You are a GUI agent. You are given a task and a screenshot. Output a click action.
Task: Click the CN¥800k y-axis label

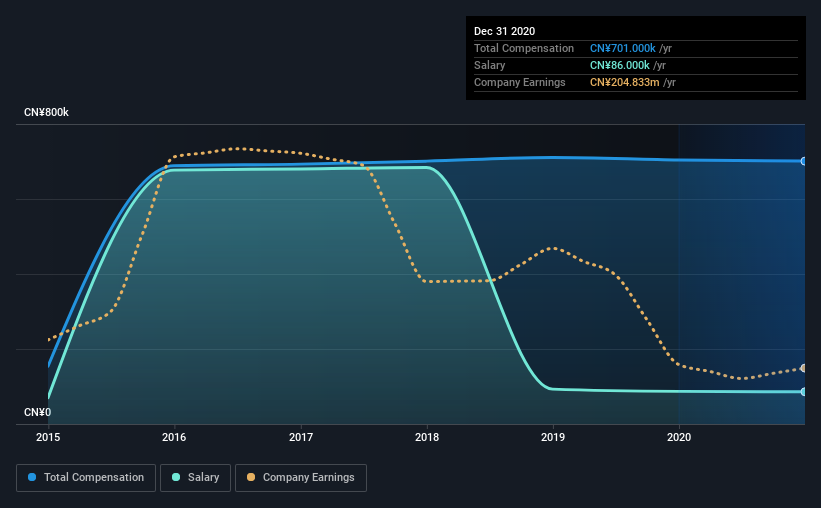coord(46,113)
